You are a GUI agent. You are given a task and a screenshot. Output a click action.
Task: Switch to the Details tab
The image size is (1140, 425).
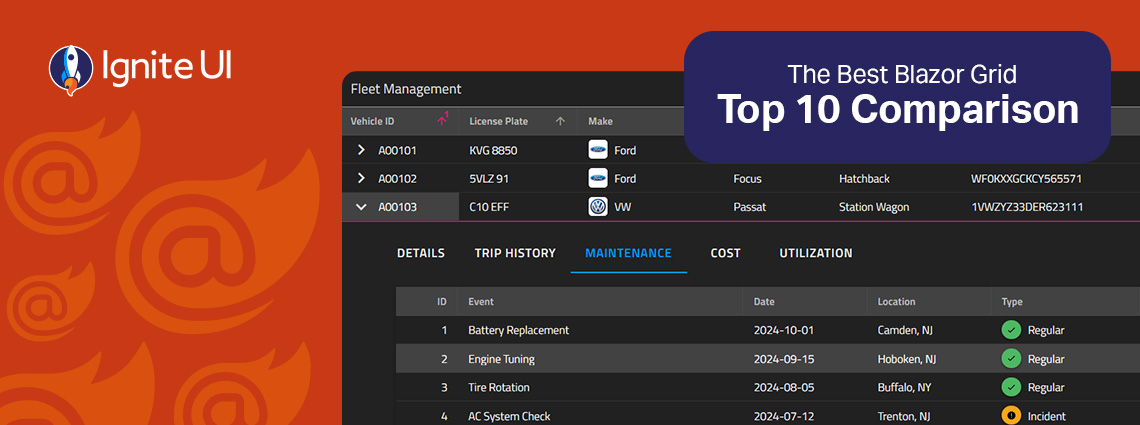(x=421, y=253)
